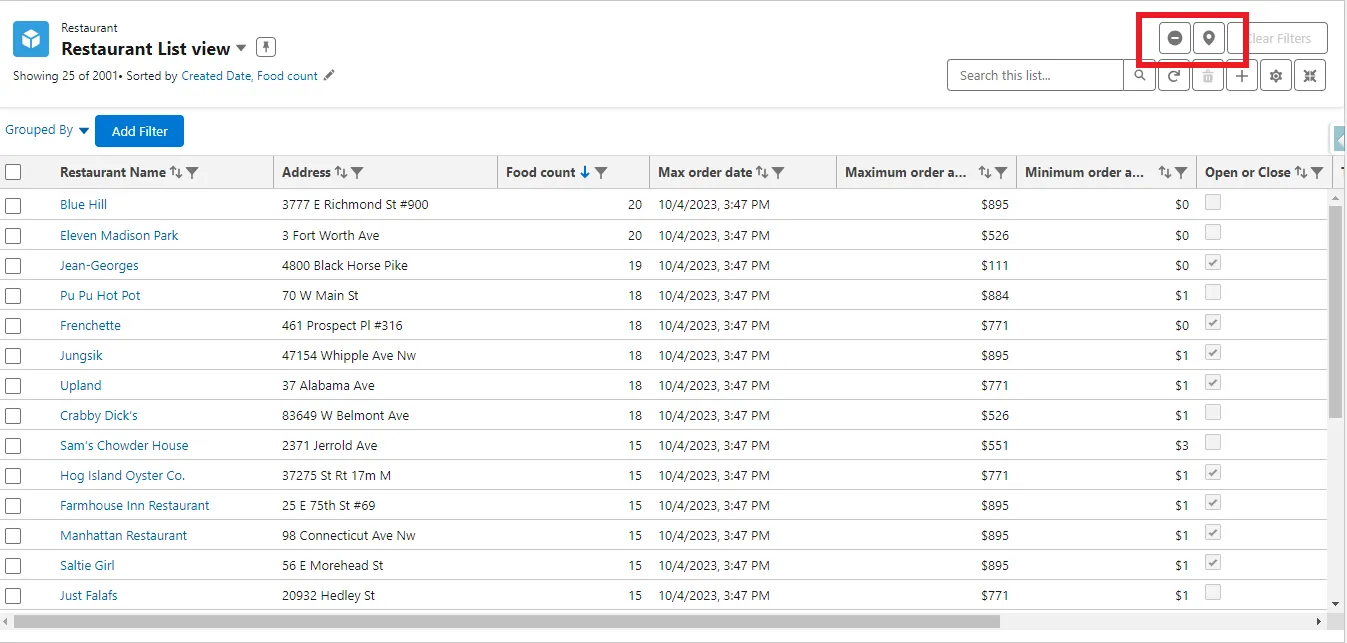This screenshot has height=643, width=1347.
Task: Select the Frenchette row checkbox
Action: (13, 326)
